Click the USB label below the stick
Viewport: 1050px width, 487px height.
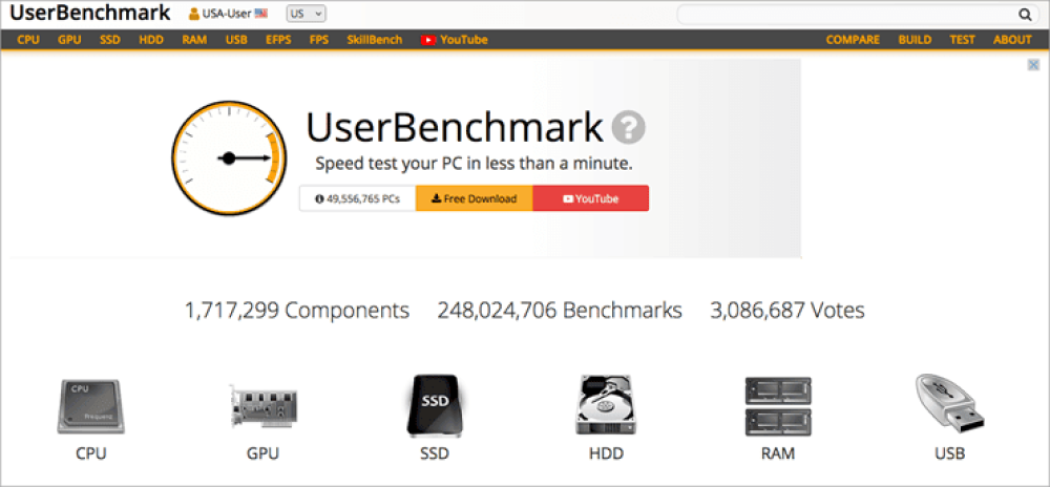click(950, 454)
